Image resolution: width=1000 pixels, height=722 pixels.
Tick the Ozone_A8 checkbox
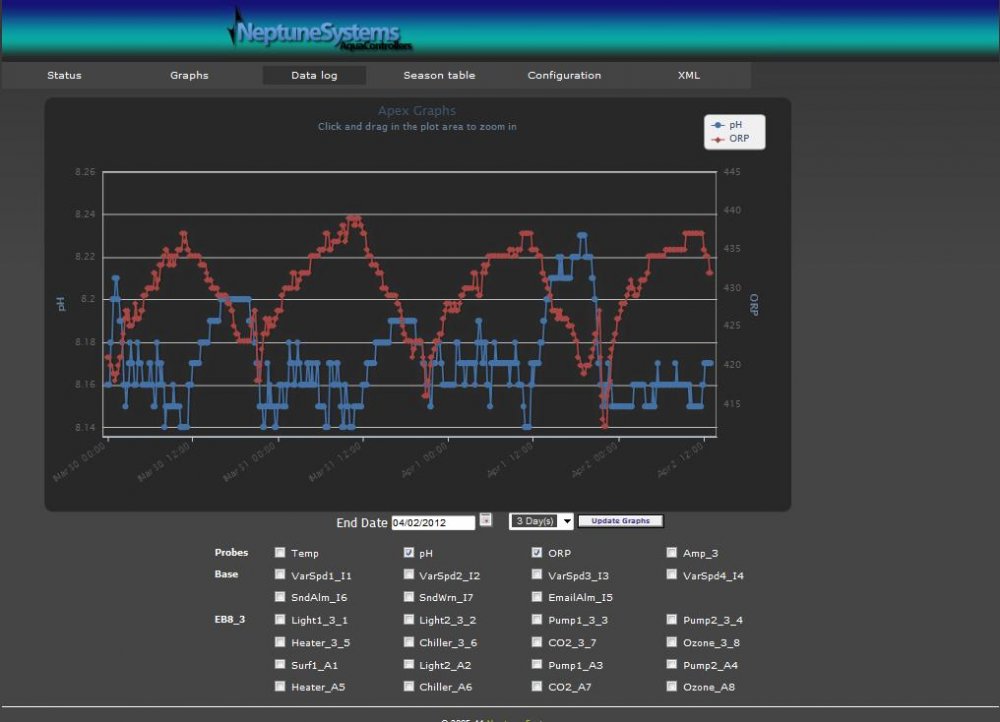tap(672, 686)
